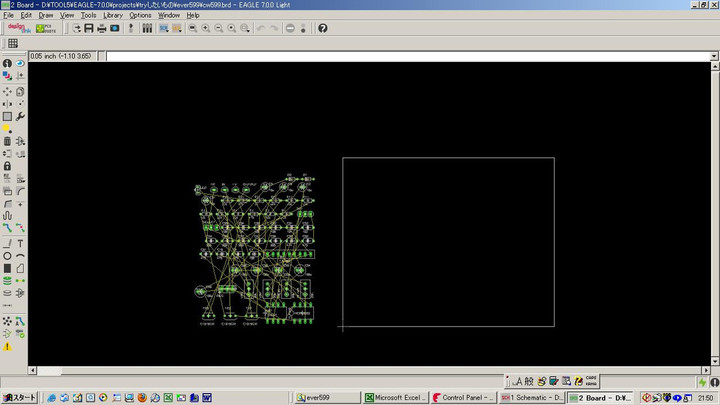Select the Text tool in the left palette
720x405 pixels.
pos(20,243)
